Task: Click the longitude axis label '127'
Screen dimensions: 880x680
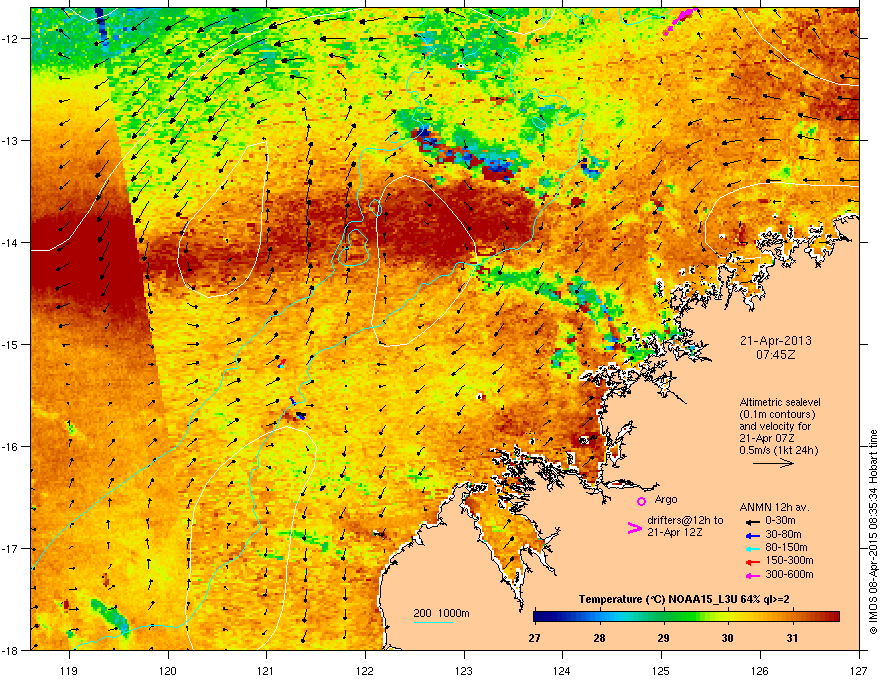Action: [859, 670]
